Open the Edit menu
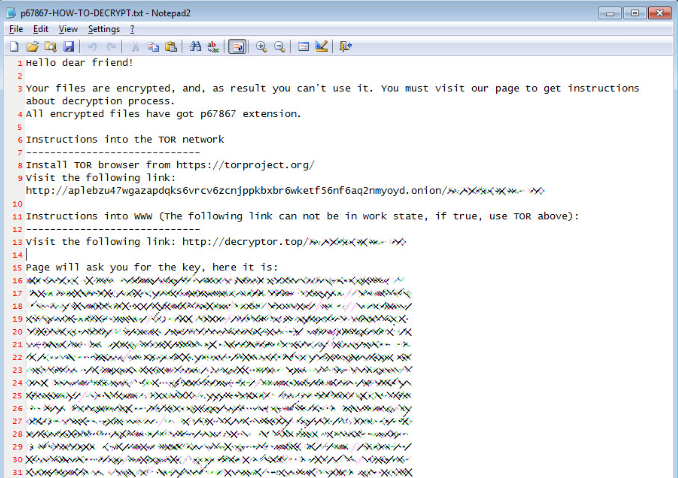 click(x=40, y=29)
